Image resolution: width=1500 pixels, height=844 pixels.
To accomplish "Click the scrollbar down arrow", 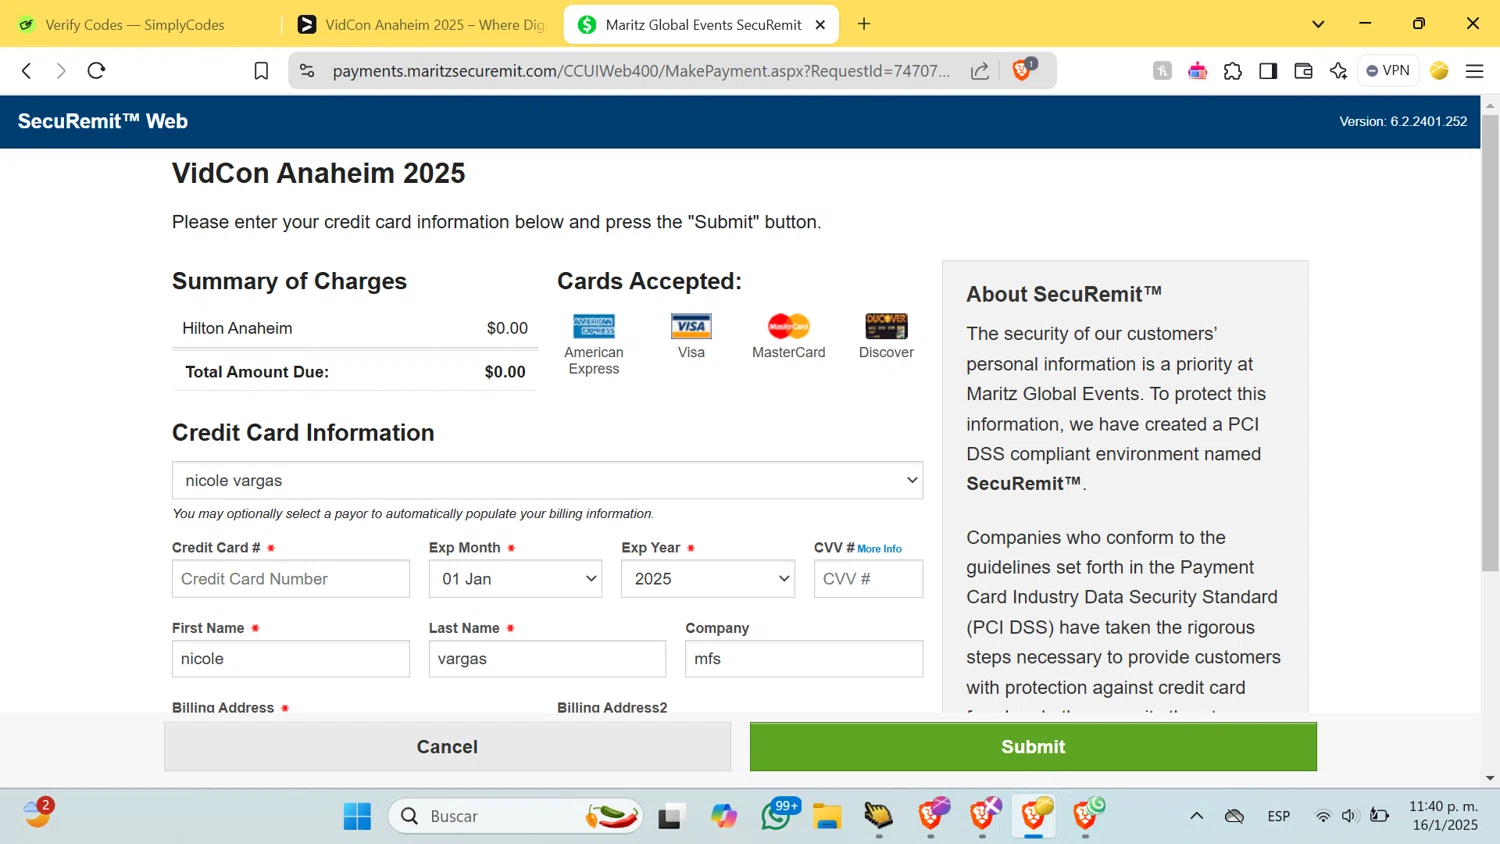I will point(1490,778).
